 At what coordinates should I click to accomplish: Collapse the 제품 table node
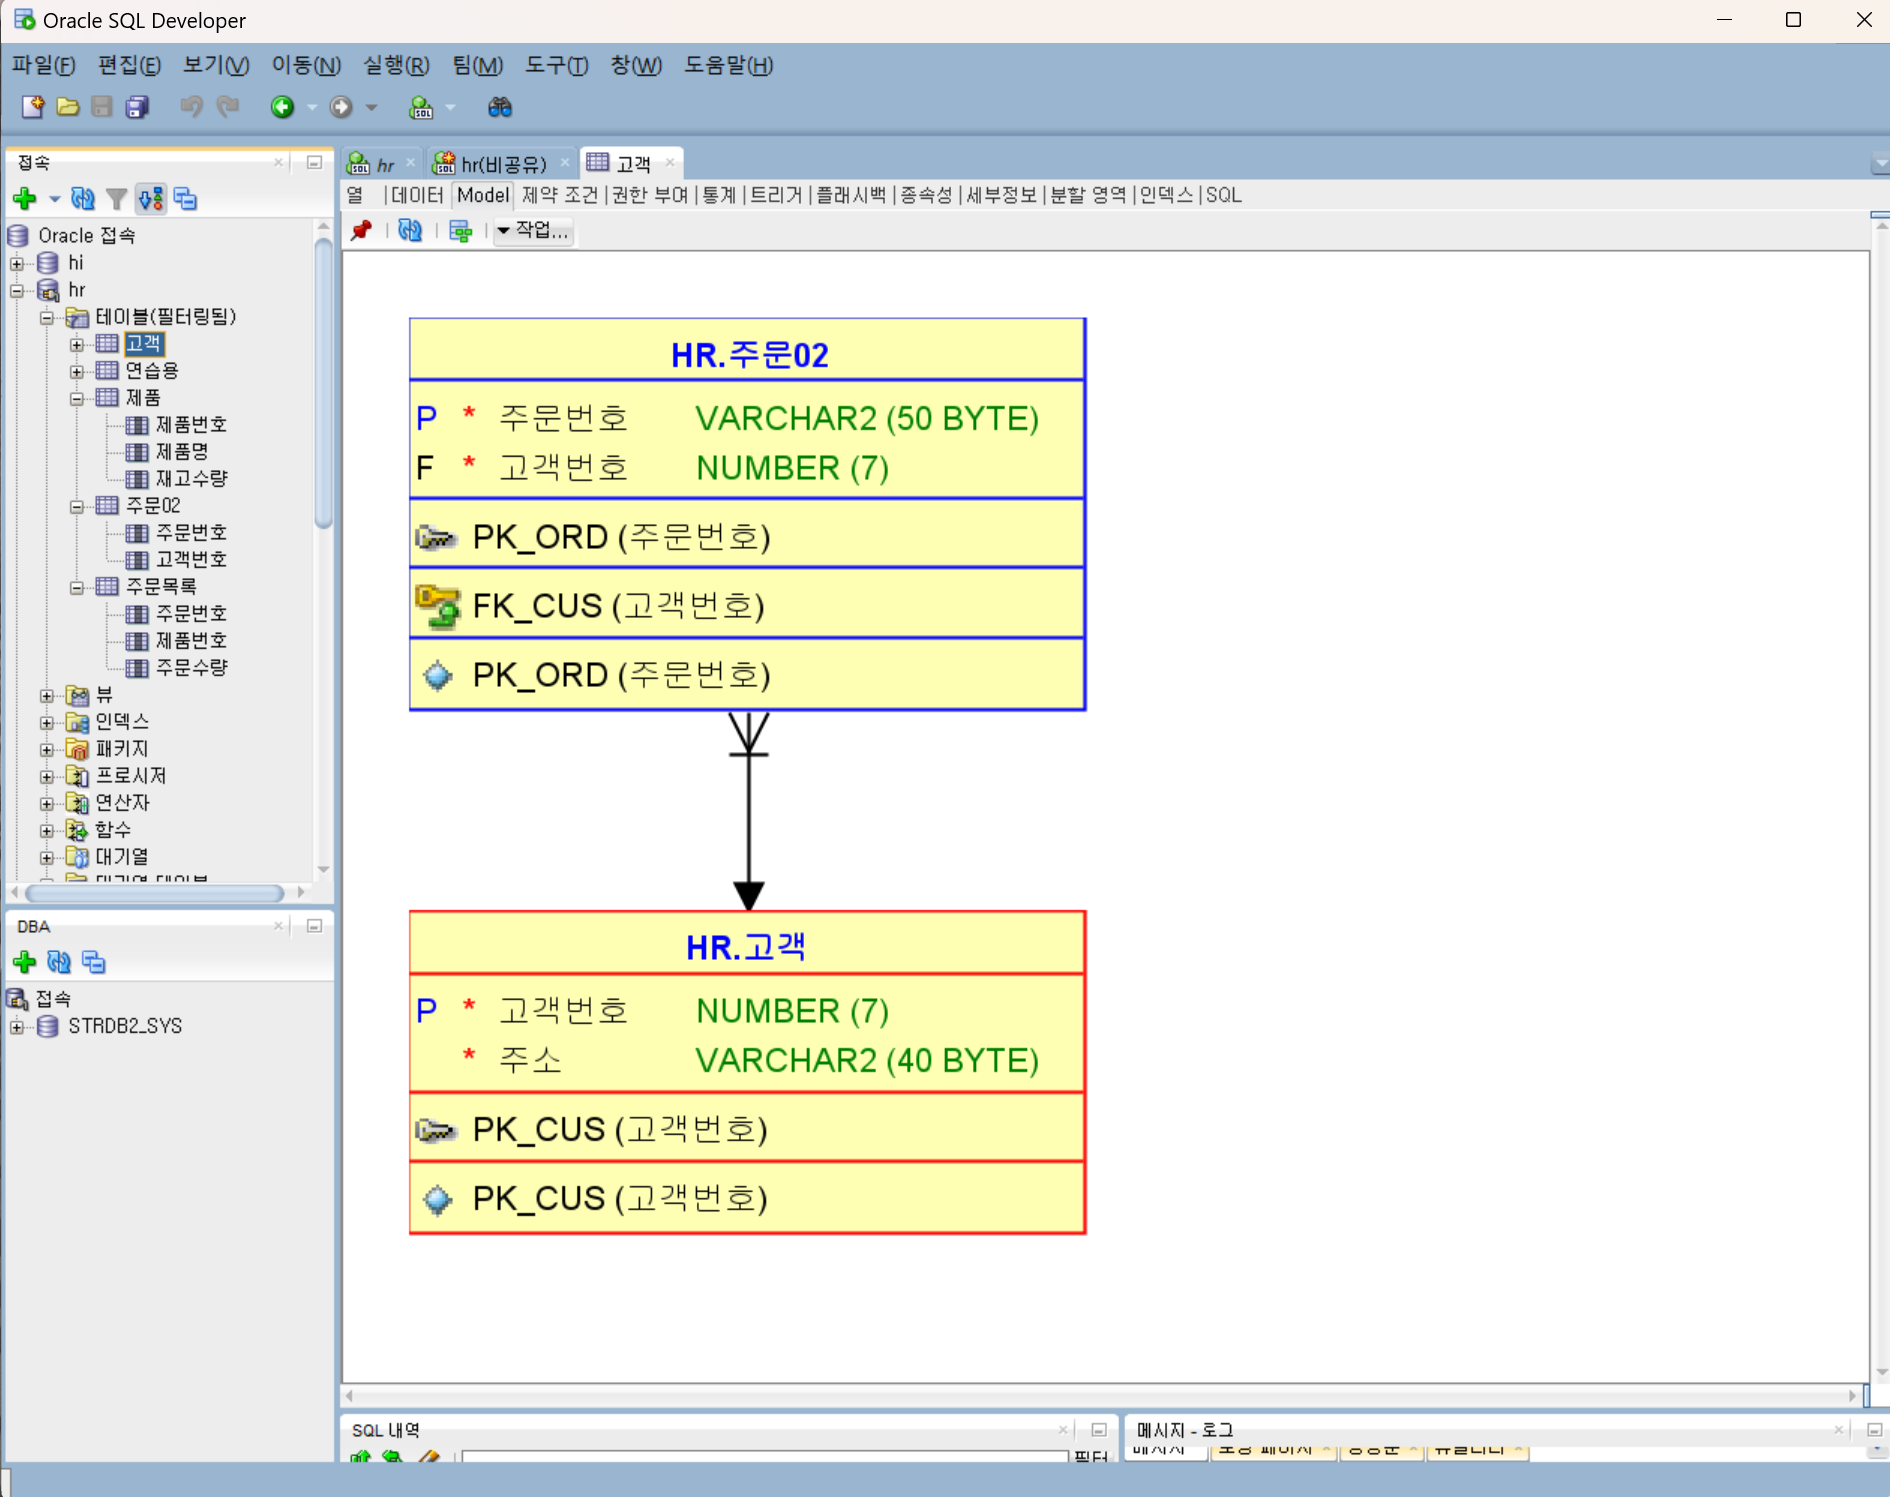tap(77, 399)
